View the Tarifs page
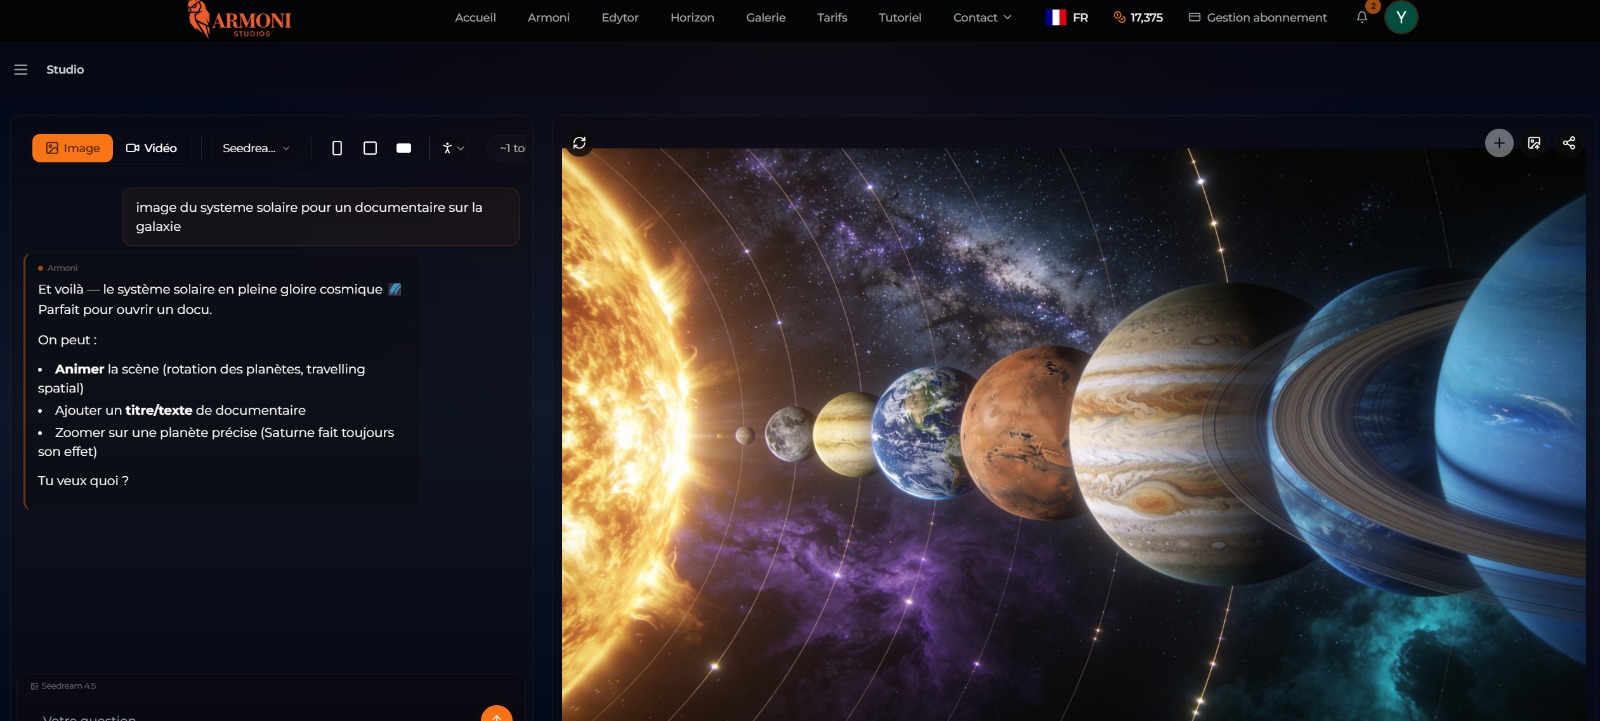The height and width of the screenshot is (721, 1600). click(832, 17)
